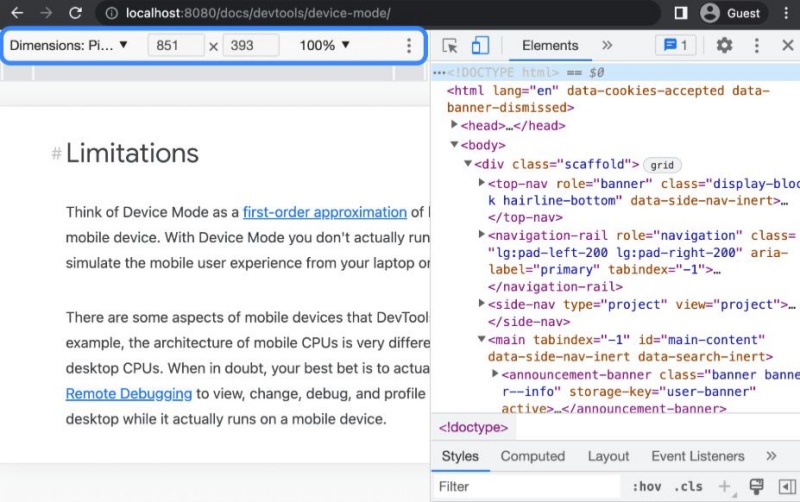This screenshot has width=800, height=502.
Task: Open the Dimensions device dropdown
Action: point(69,46)
